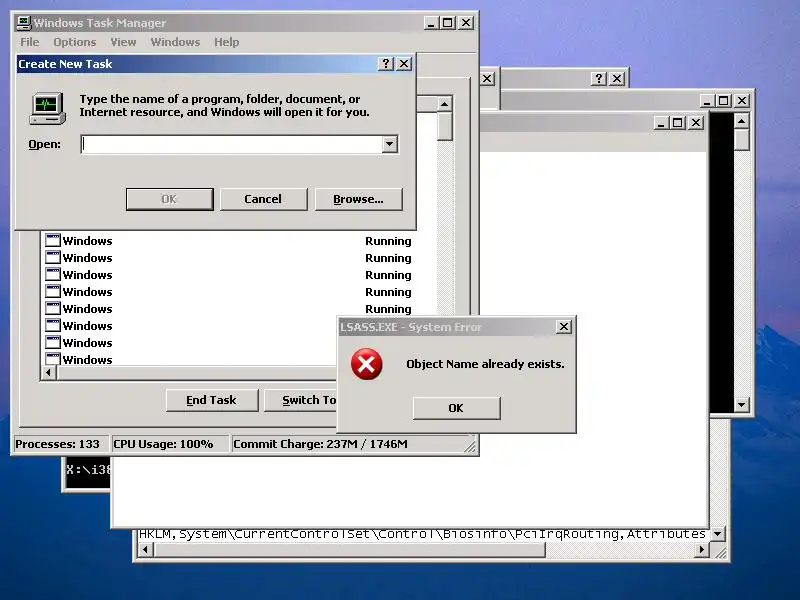Click the computer icon in Create New Task dialog
Viewport: 800px width, 600px height.
(47, 108)
